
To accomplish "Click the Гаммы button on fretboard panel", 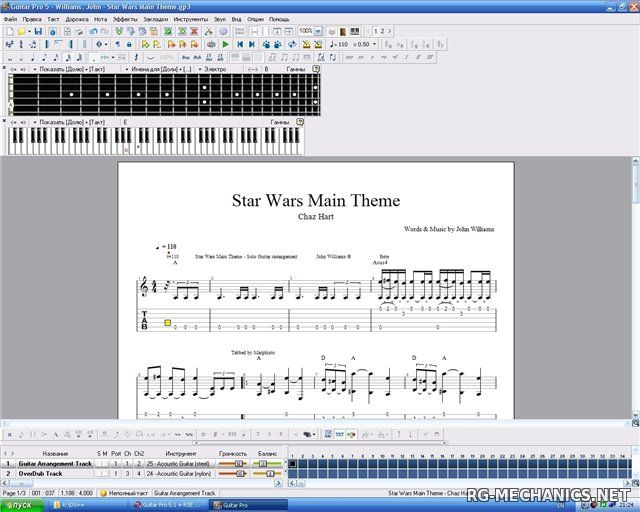I will tap(296, 69).
